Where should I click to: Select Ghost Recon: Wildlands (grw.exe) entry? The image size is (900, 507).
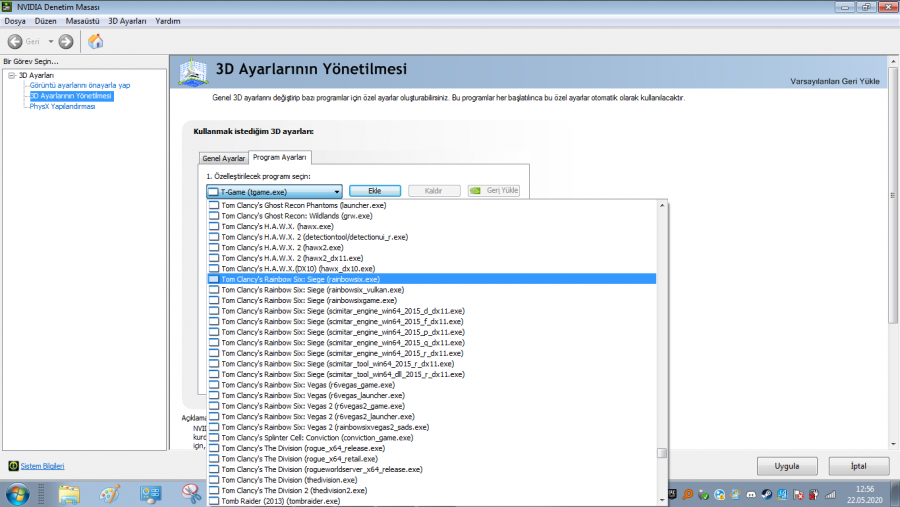click(432, 216)
